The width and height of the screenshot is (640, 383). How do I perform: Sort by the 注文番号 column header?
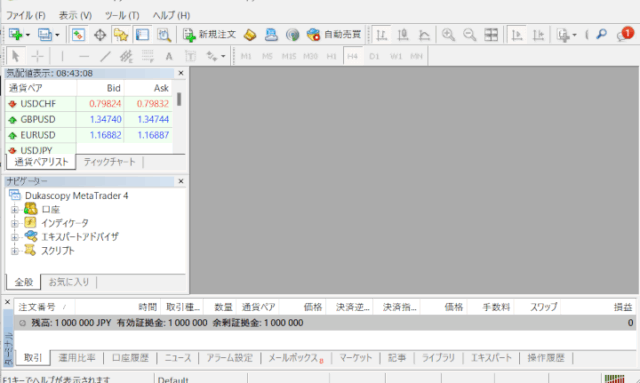click(44, 307)
